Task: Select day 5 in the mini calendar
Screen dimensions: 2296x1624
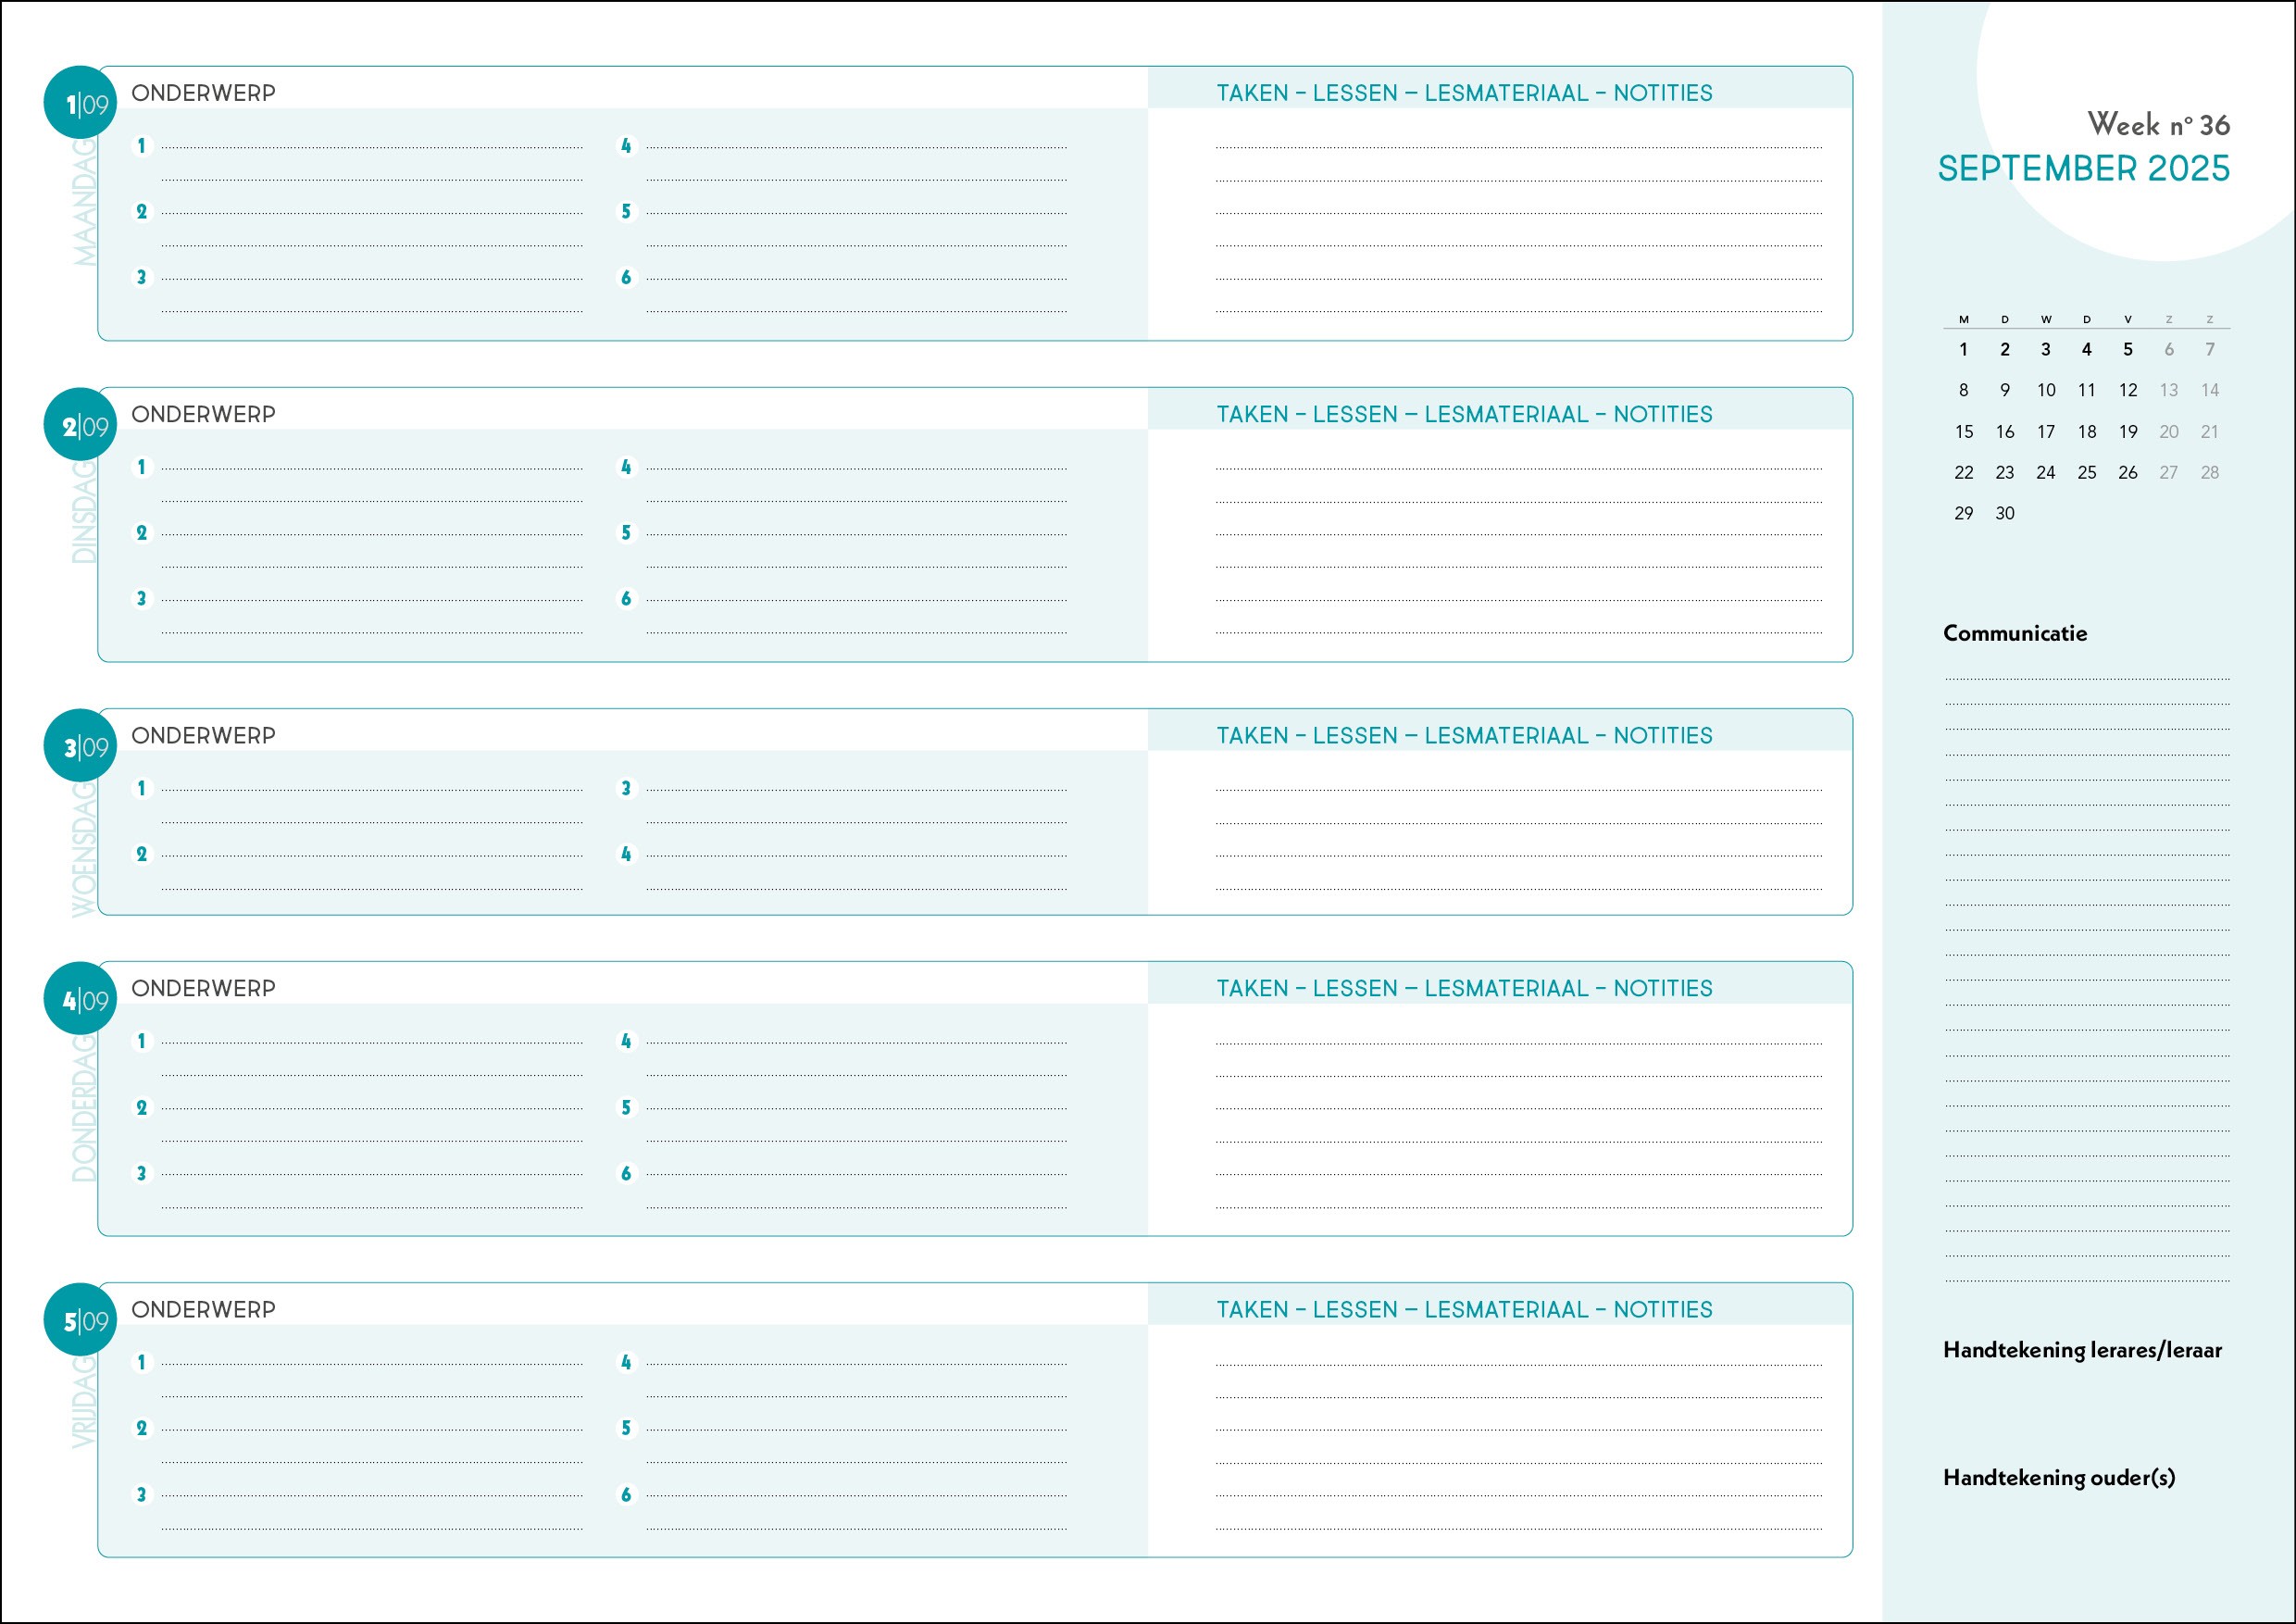Action: tap(2127, 349)
